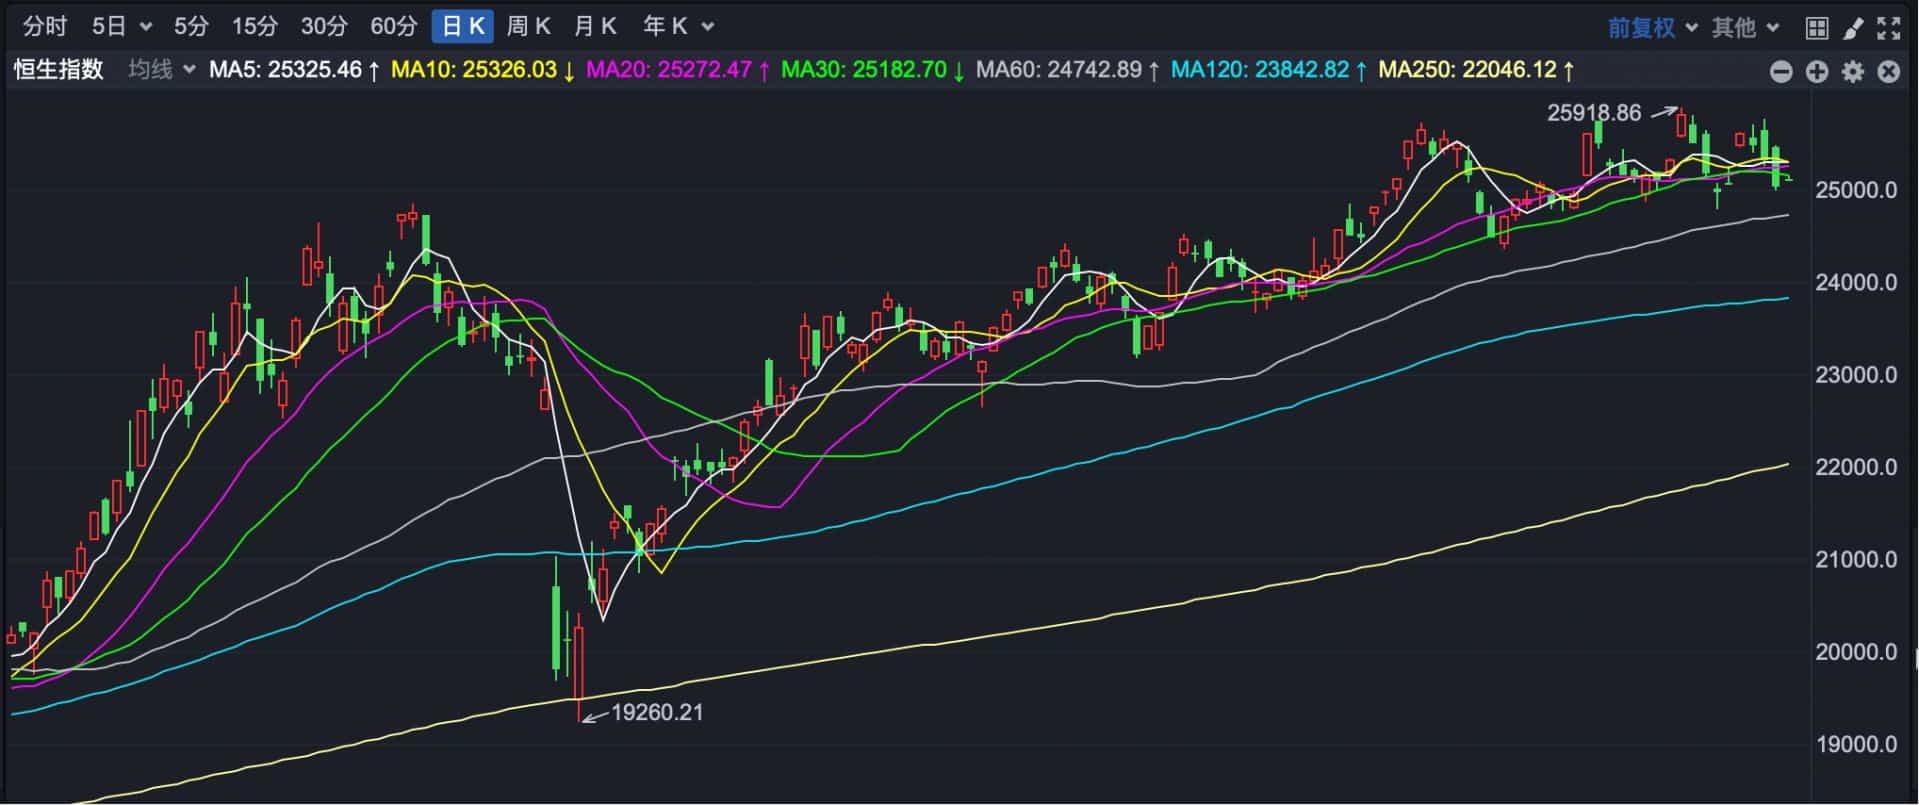Click the MA10: 25326.03 label
The image size is (1919, 805).
(483, 70)
